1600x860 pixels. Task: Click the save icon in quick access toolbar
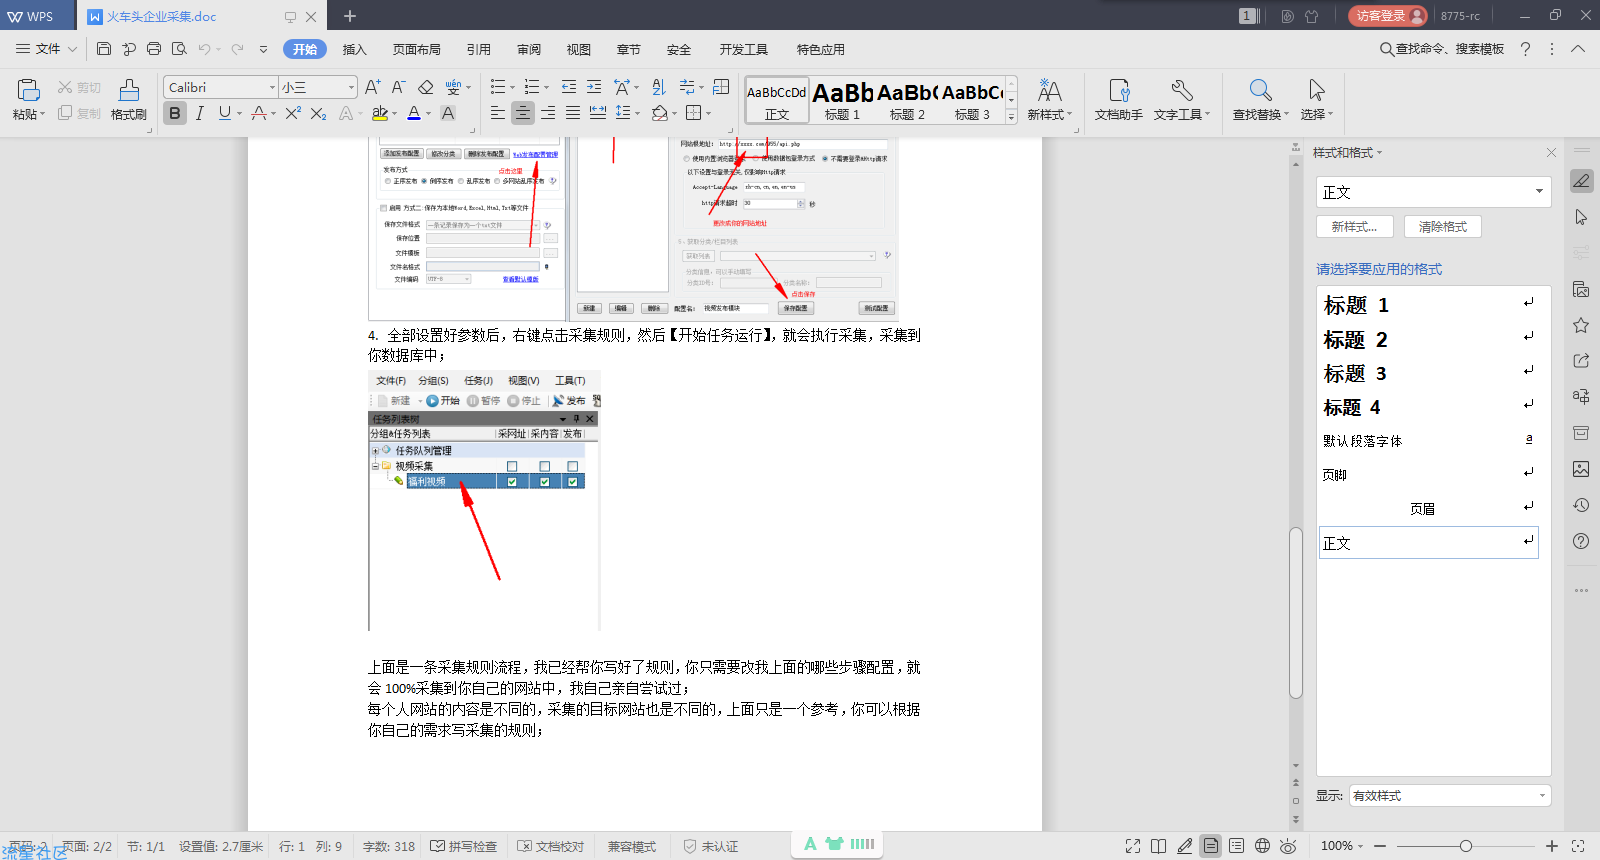[104, 48]
